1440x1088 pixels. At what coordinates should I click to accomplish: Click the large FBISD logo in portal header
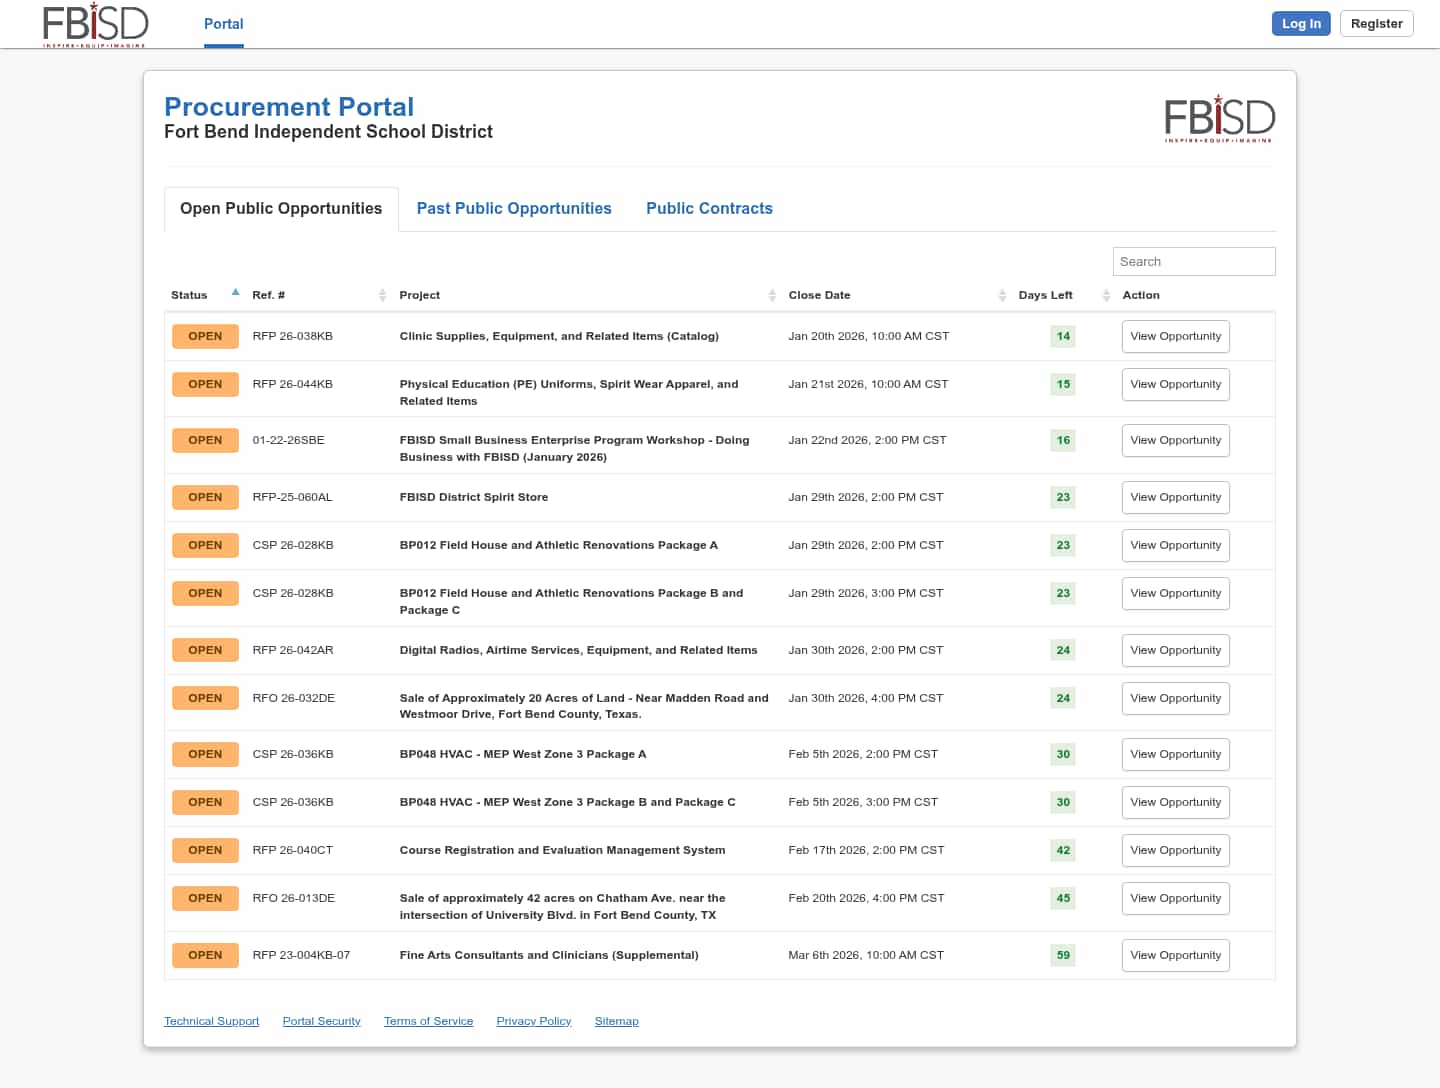(x=1219, y=118)
